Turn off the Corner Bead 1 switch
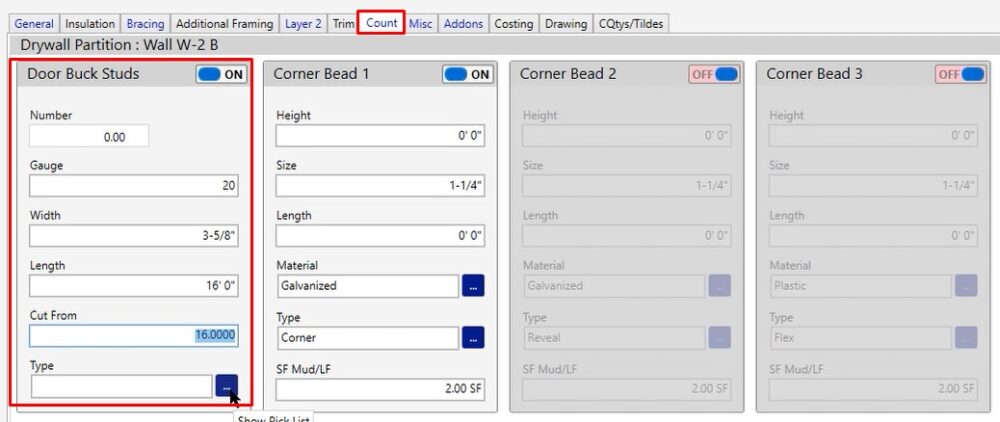The image size is (1000, 422). click(468, 74)
